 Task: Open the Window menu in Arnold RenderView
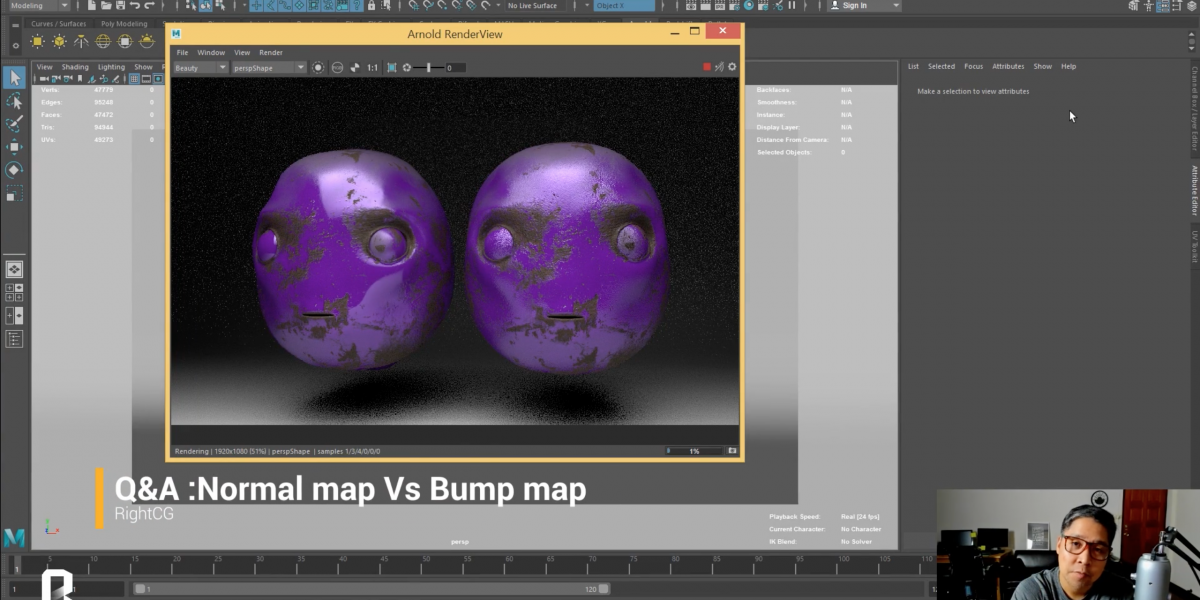tap(211, 52)
